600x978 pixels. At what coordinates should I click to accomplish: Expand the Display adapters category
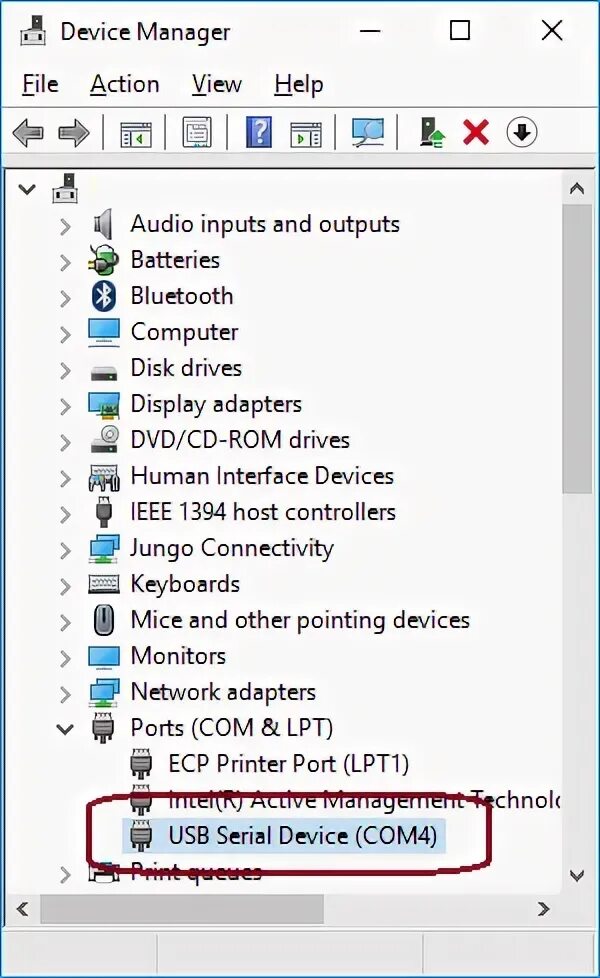click(65, 405)
